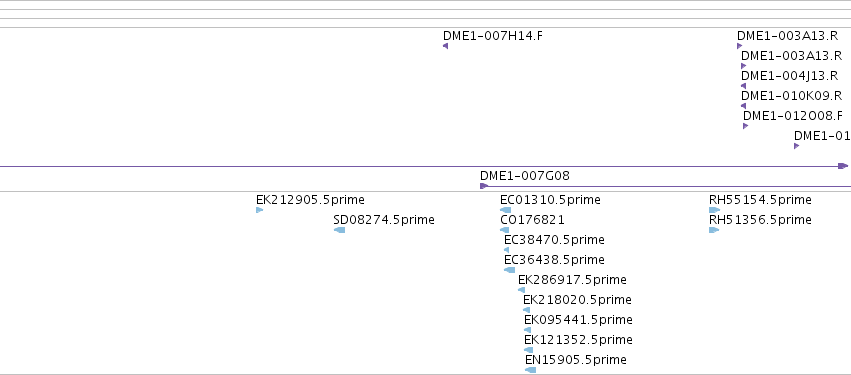Click the DME1-004J13.R feature arrow
Screen dimensions: 851x375
tap(743, 86)
